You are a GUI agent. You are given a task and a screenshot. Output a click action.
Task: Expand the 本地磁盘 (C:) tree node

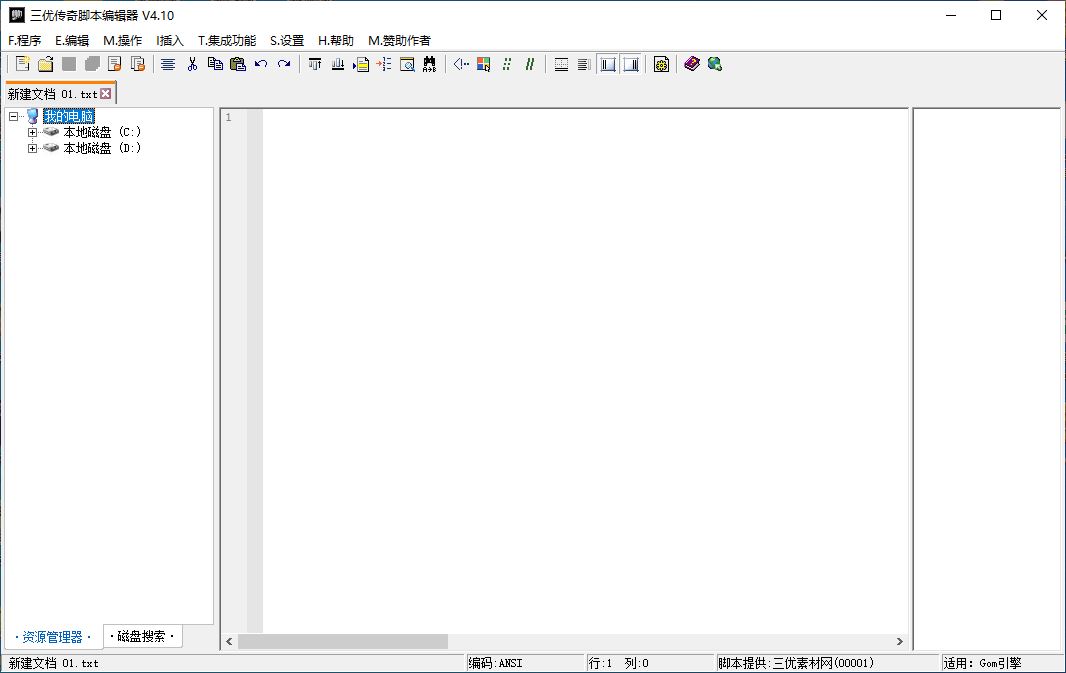33,132
